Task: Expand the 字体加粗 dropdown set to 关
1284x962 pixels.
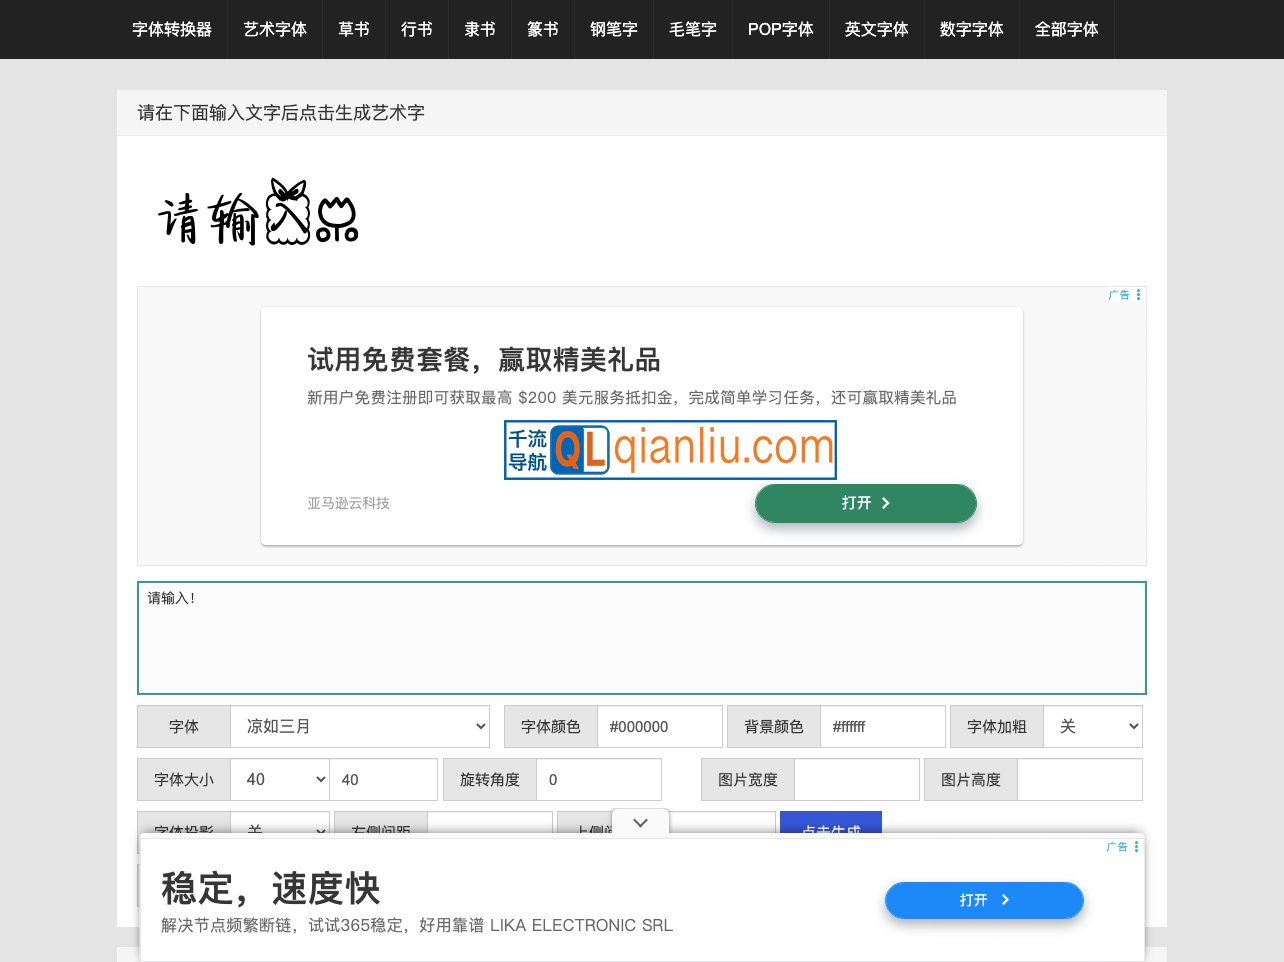Action: click(x=1093, y=726)
